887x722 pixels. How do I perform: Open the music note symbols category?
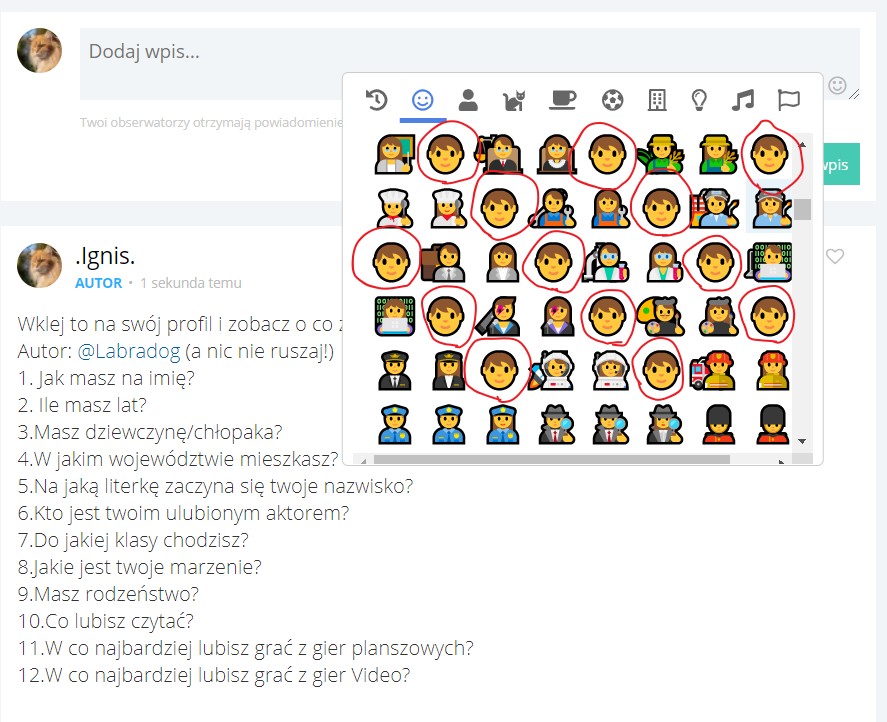742,100
